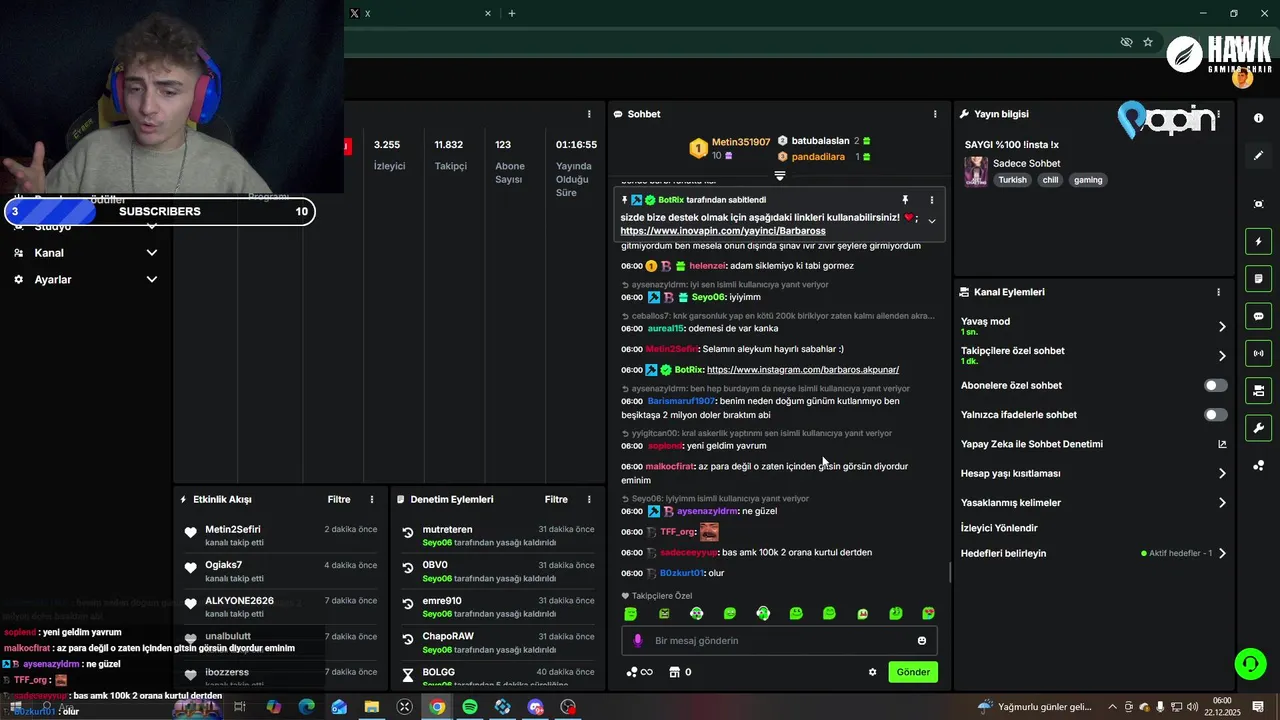Toggle Yalnızca ifadelerle sohbet switch
Screen dimensions: 1280x720
point(1216,415)
